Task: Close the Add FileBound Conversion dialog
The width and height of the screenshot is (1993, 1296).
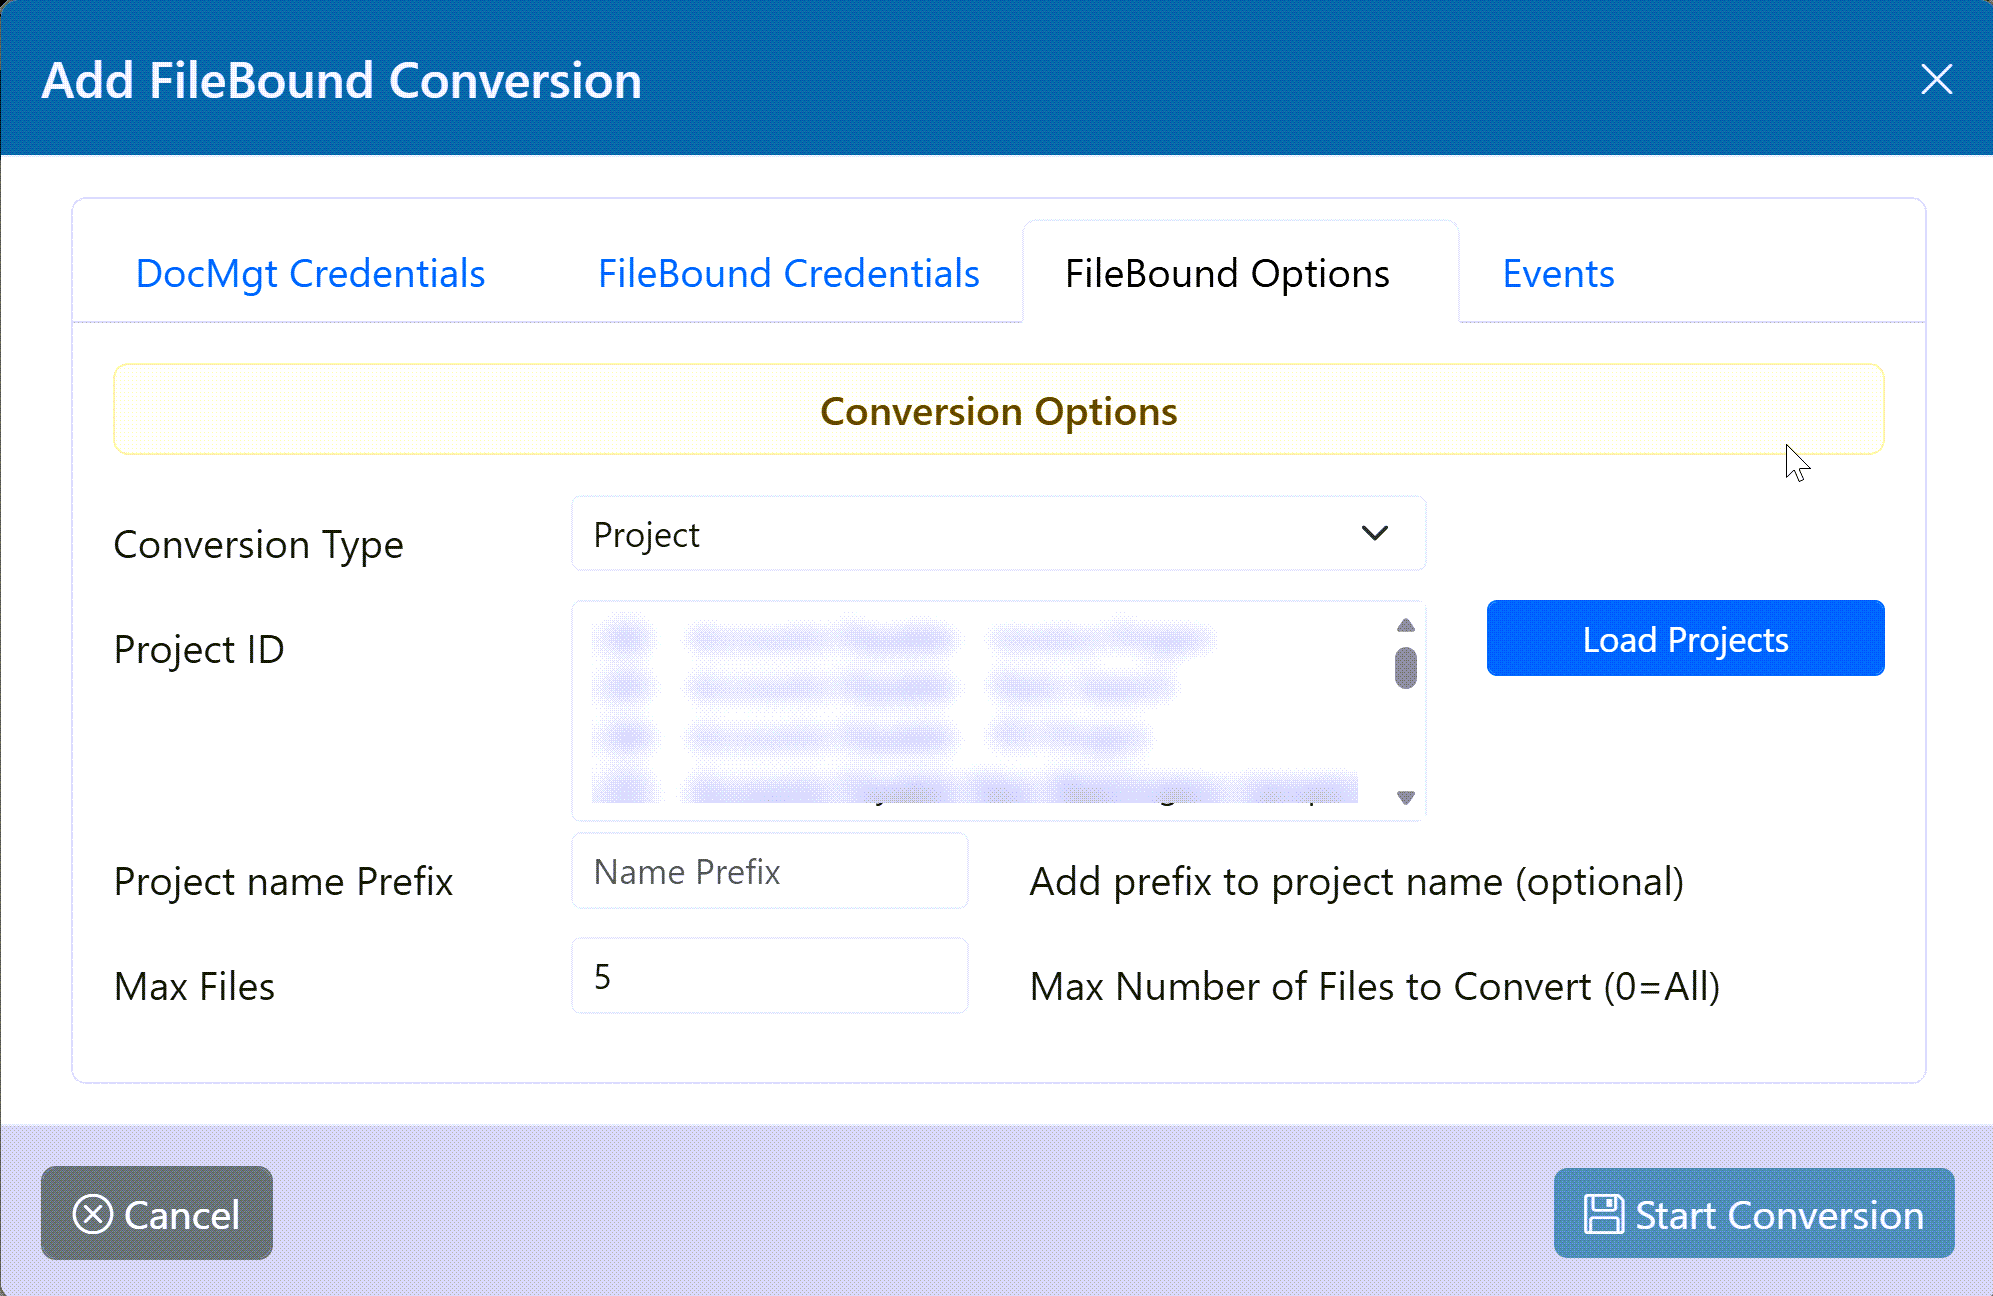Action: [x=1936, y=79]
